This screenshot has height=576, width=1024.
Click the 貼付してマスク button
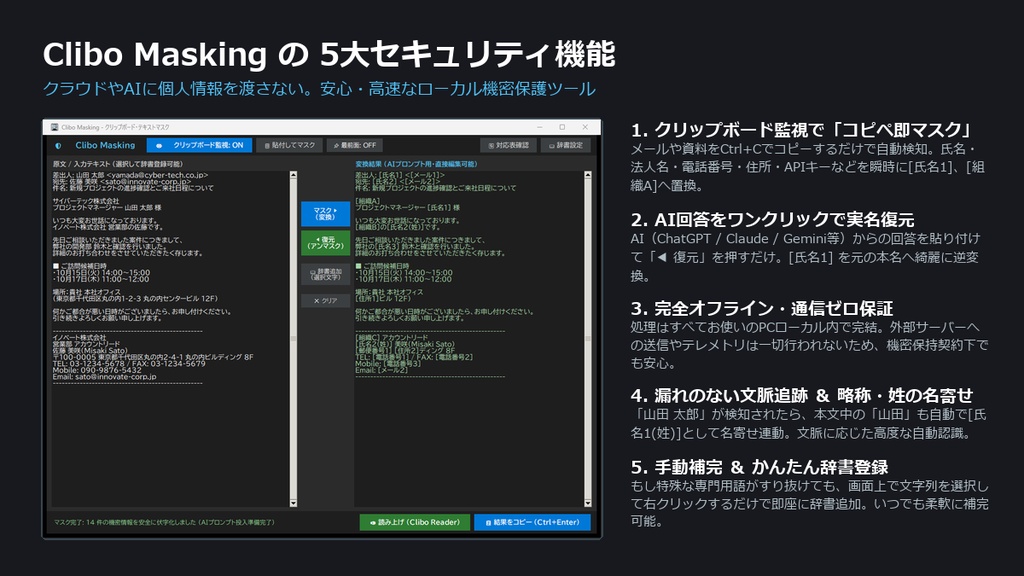[x=289, y=145]
